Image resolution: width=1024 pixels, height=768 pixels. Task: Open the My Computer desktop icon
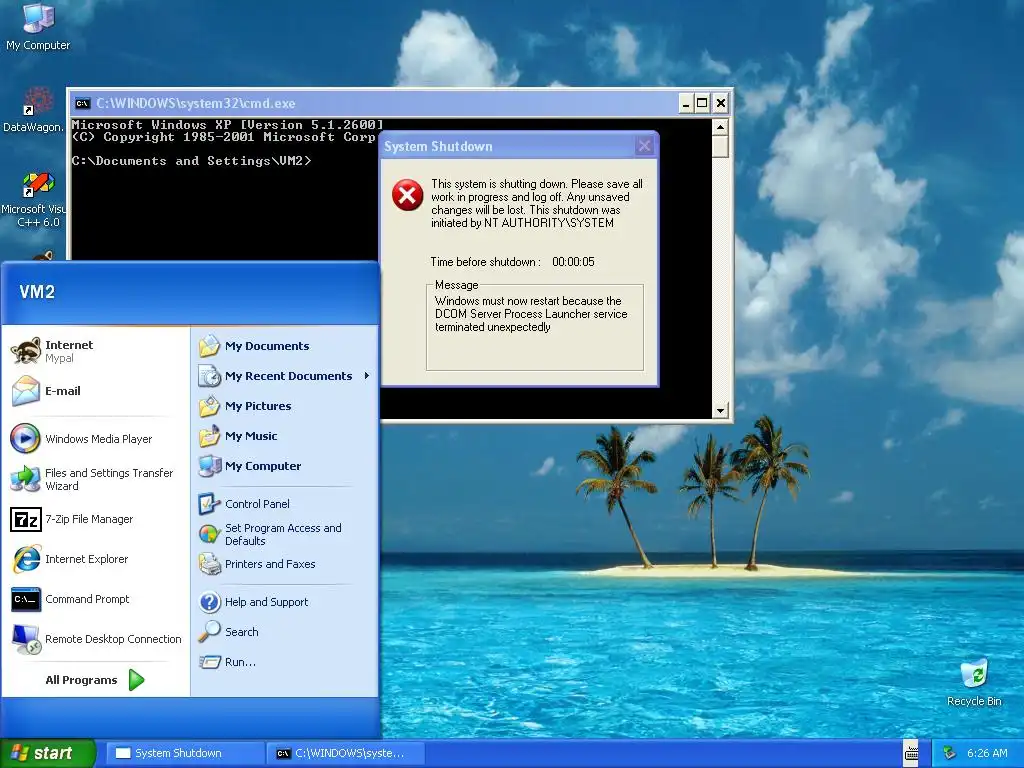click(38, 26)
